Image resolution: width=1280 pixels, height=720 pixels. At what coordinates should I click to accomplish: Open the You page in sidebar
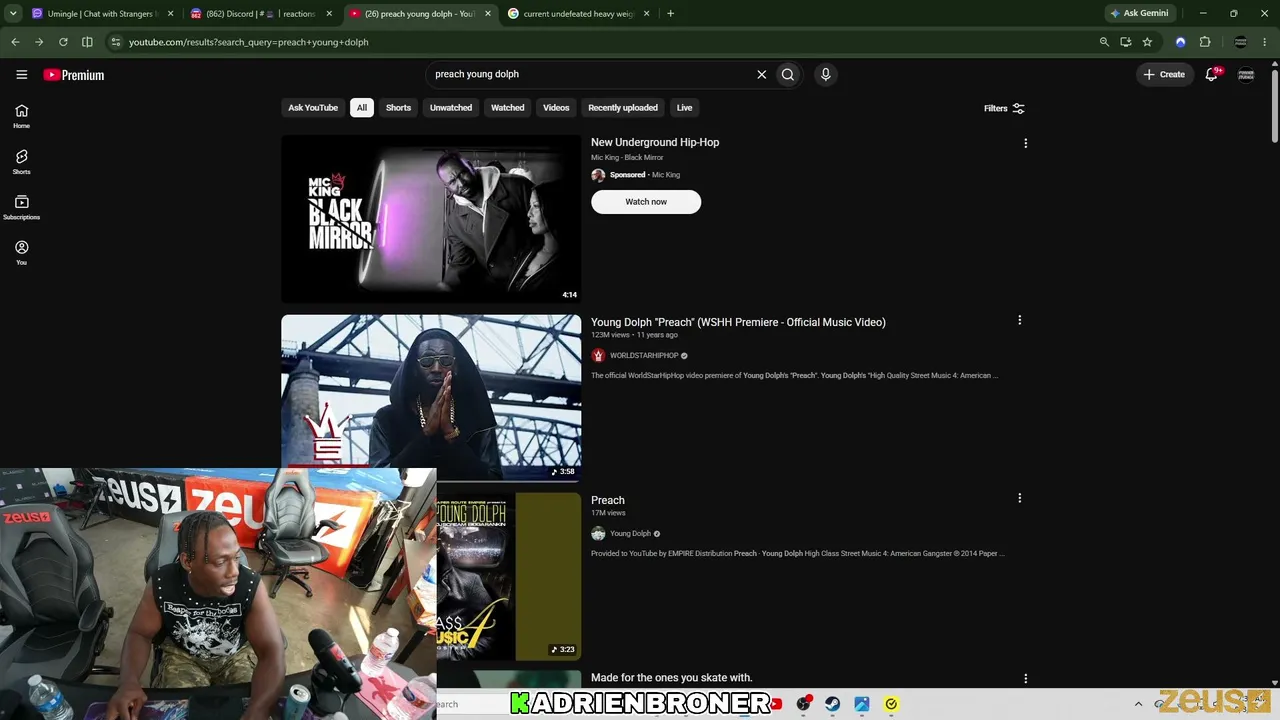[x=21, y=252]
